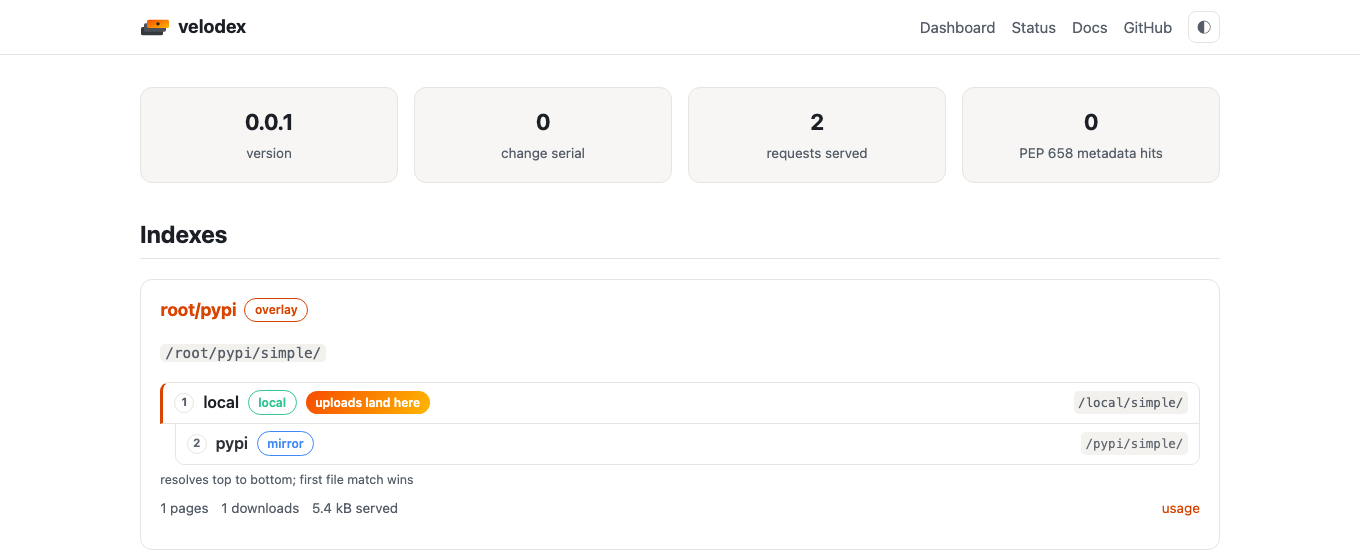Click the version 0.0.1 card
The height and width of the screenshot is (560, 1360).
tap(269, 135)
